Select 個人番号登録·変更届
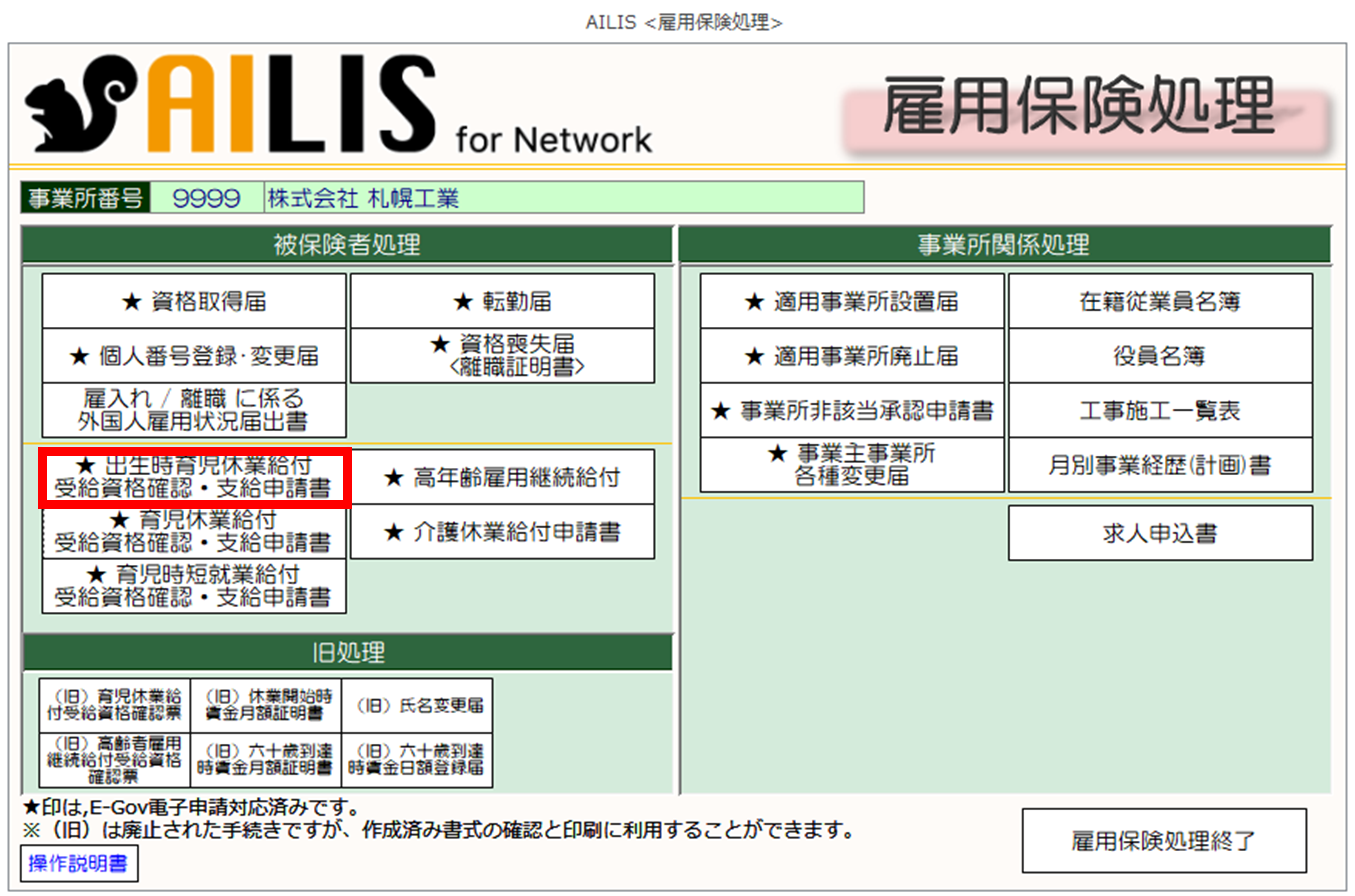1355x896 pixels. pyautogui.click(x=194, y=356)
